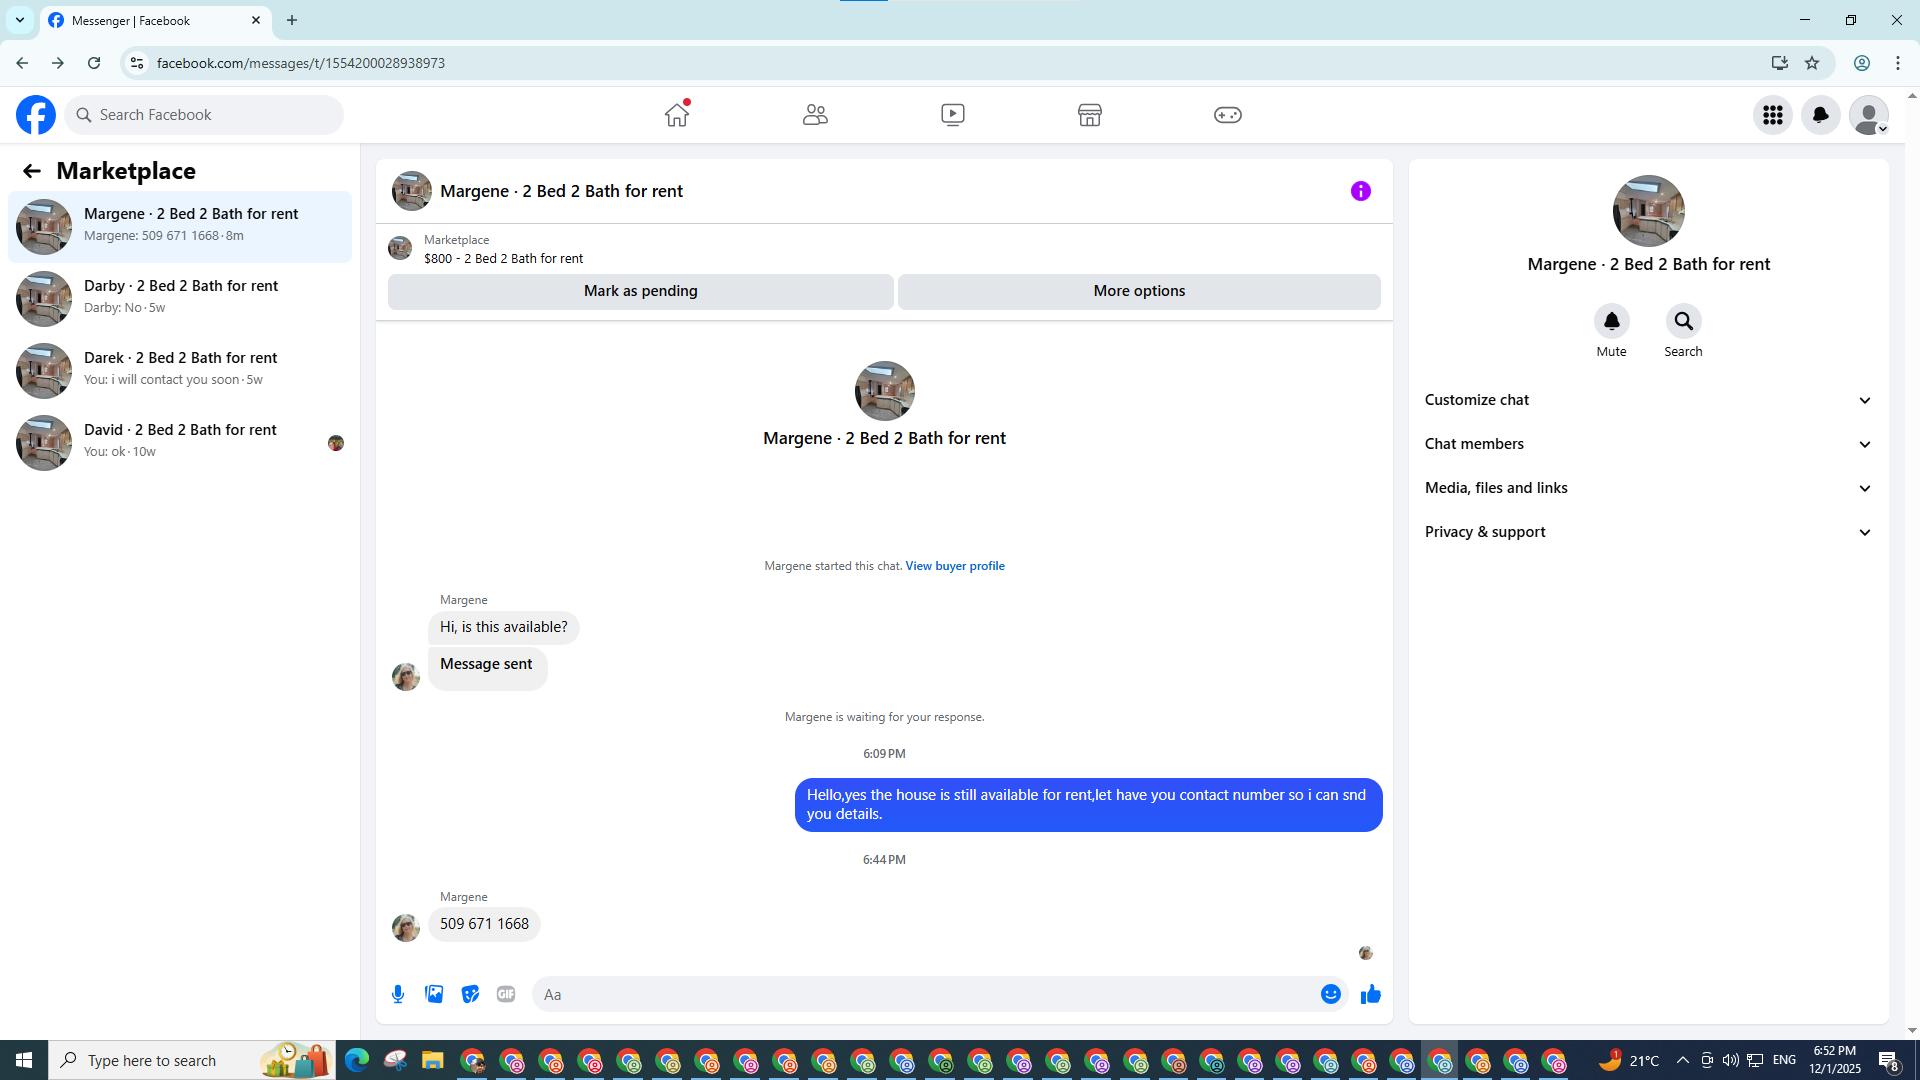Image resolution: width=1920 pixels, height=1080 pixels.
Task: Open the Windows notification center
Action: (x=1889, y=1060)
